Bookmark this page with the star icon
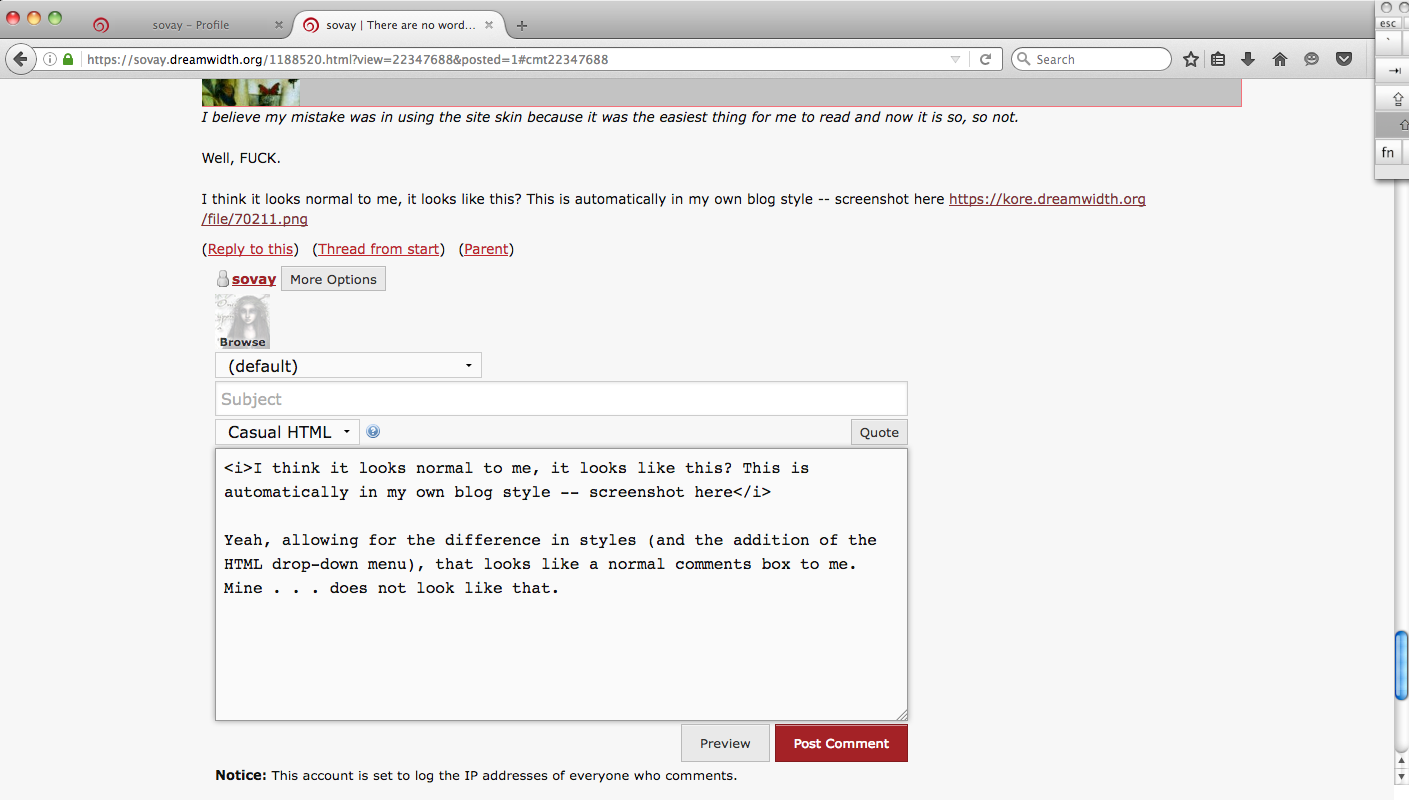1409x800 pixels. tap(1190, 60)
